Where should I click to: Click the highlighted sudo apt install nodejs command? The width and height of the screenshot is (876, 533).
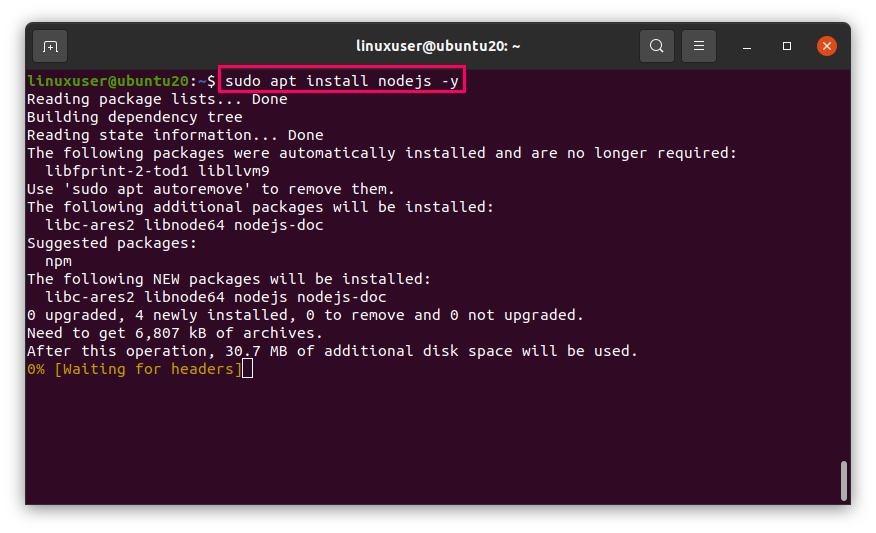tap(342, 80)
